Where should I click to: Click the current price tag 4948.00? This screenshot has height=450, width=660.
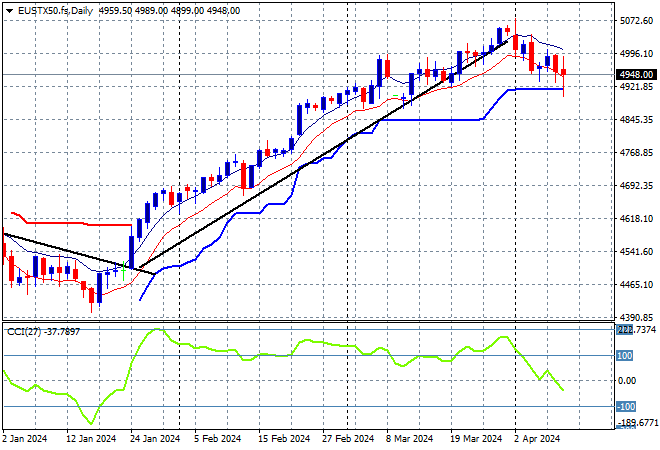pos(636,74)
